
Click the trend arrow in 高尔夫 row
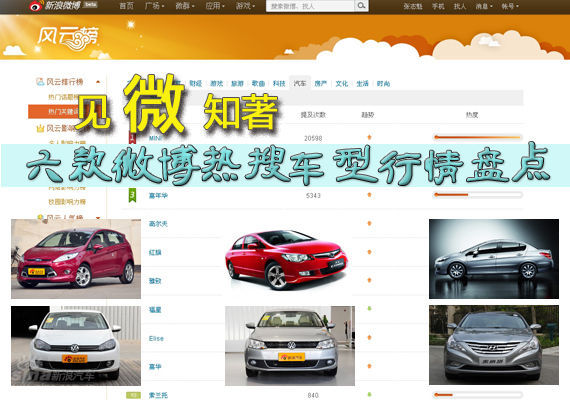click(x=369, y=223)
